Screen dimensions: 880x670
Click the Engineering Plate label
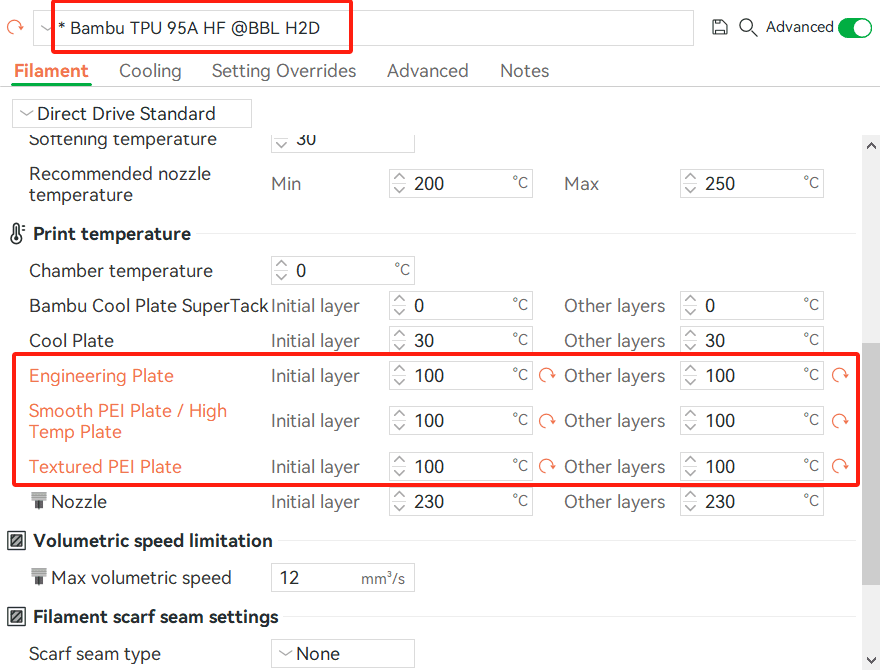[102, 375]
